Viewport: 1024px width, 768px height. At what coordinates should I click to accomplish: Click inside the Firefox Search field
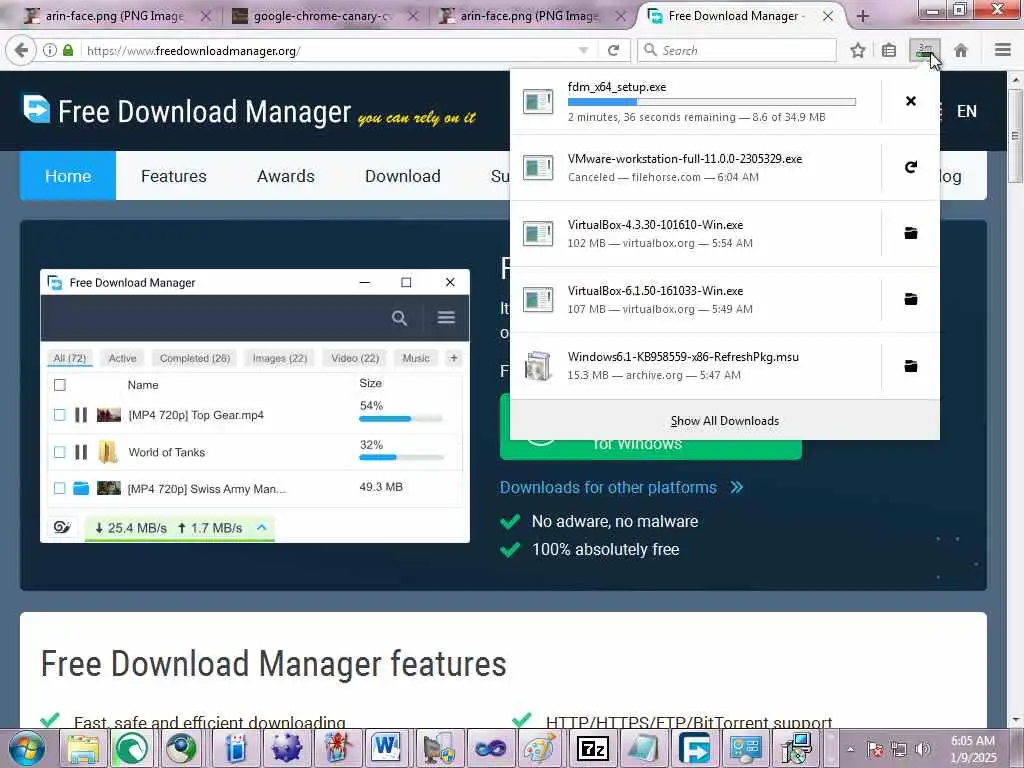coord(736,50)
